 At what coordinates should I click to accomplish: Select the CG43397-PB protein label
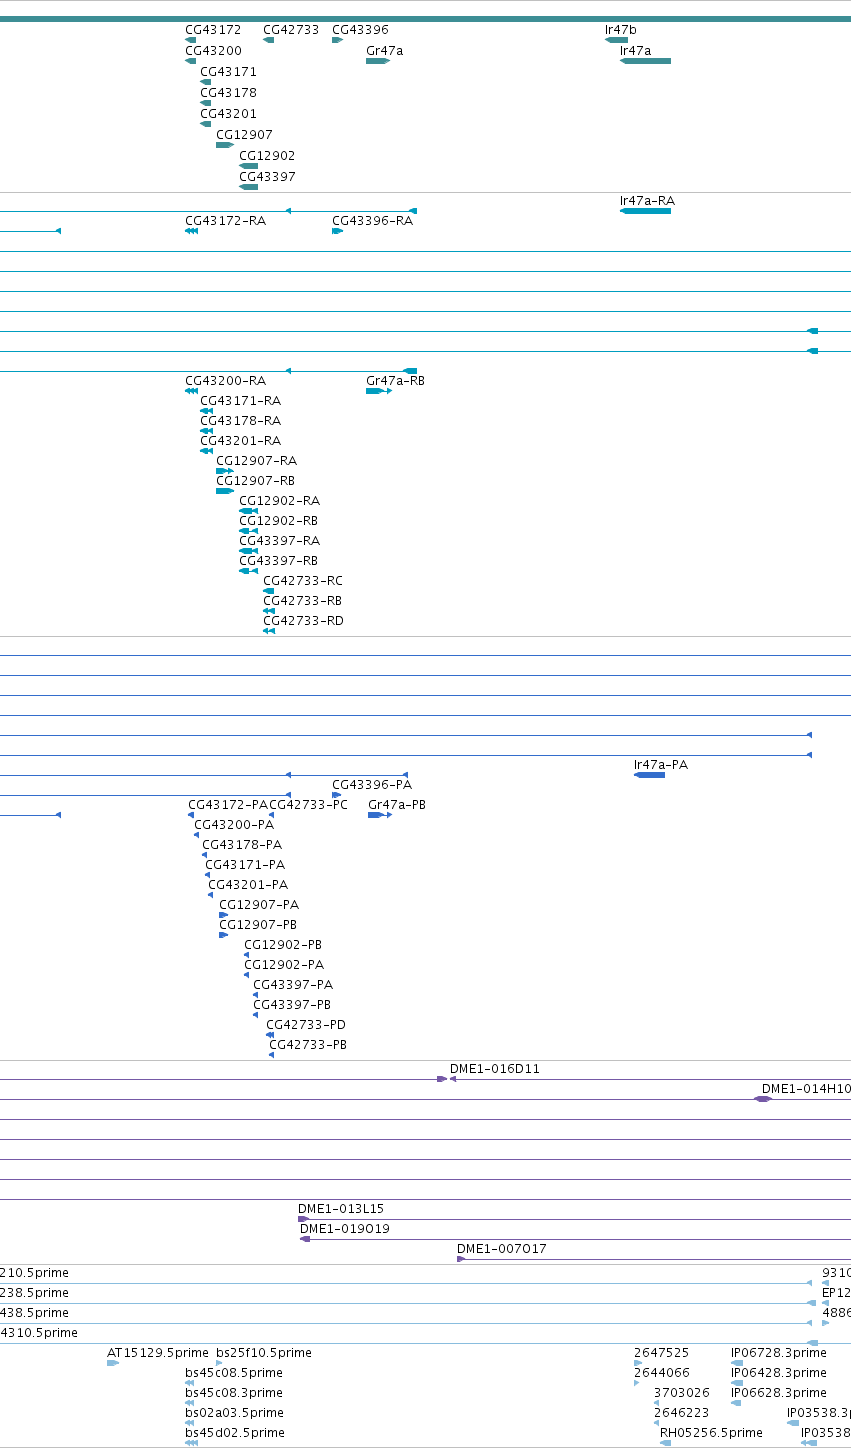tap(292, 1005)
